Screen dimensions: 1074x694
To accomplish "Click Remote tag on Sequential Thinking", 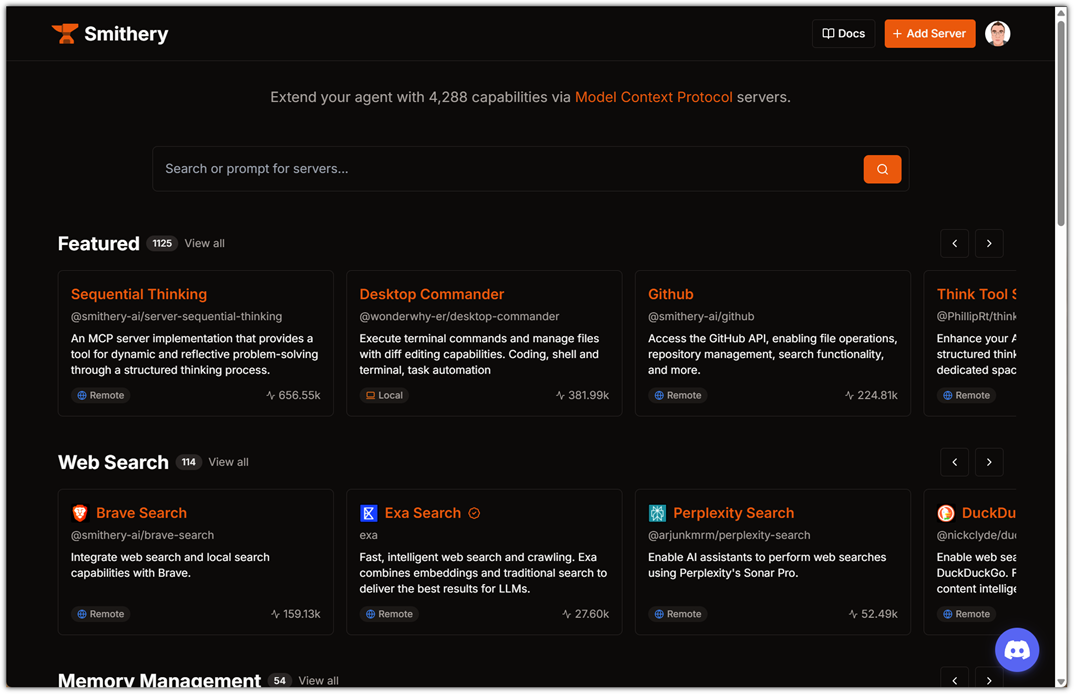I will tap(101, 395).
